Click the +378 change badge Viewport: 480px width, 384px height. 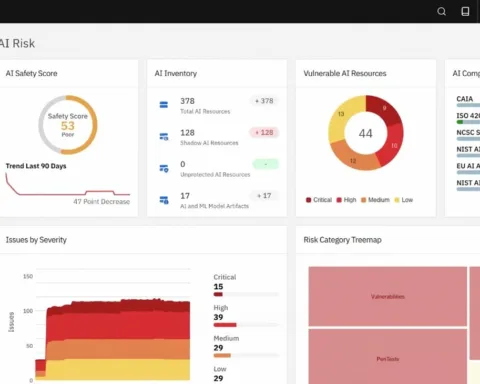click(264, 101)
